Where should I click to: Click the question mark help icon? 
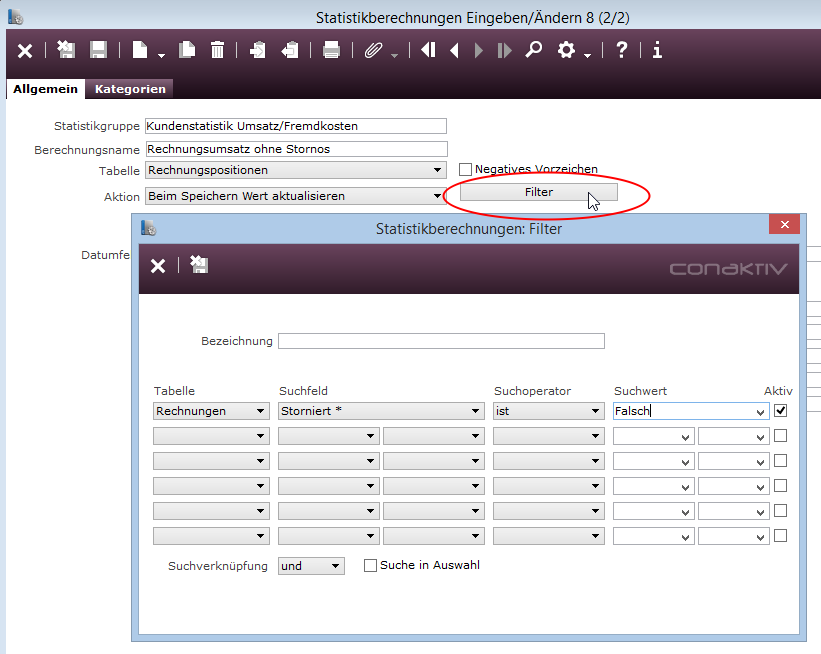(x=621, y=50)
